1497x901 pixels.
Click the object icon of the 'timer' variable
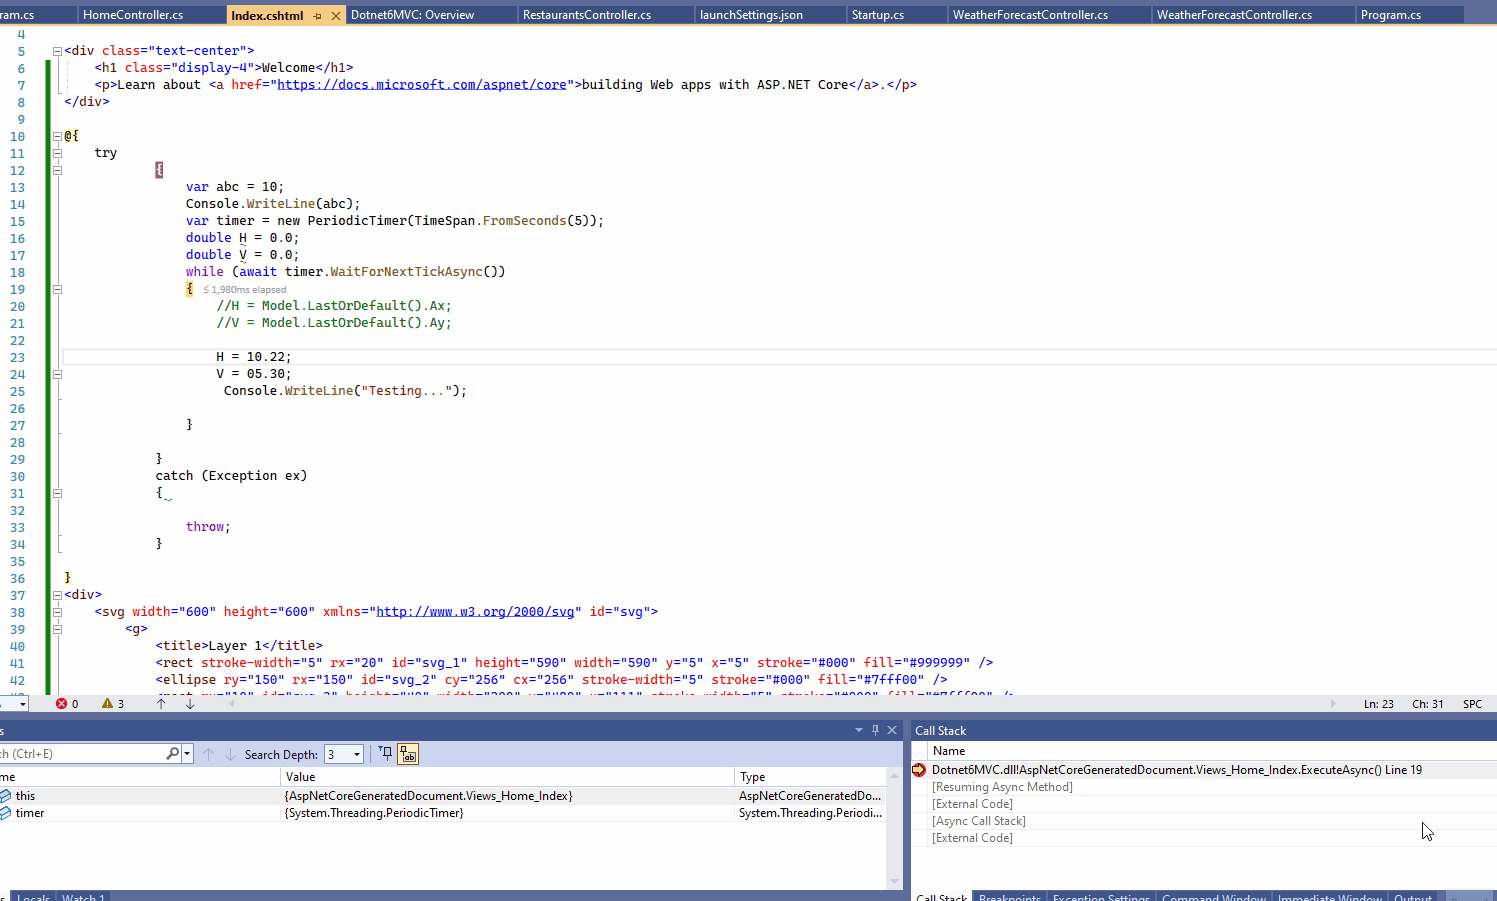(5, 813)
